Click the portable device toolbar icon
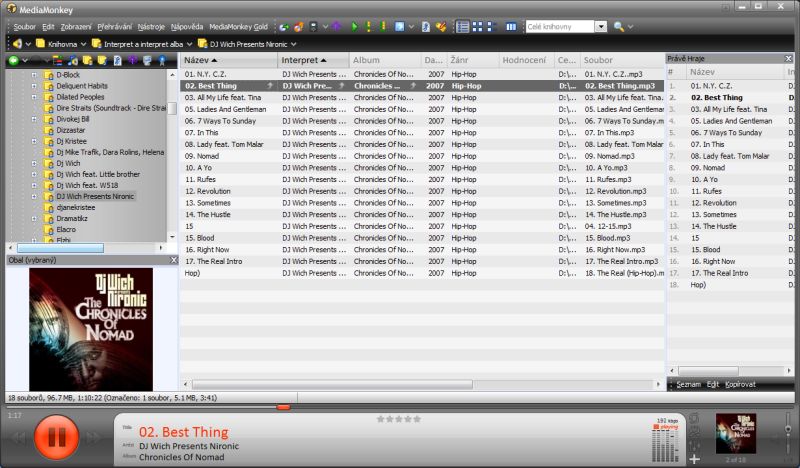This screenshot has height=468, width=800. (313, 27)
